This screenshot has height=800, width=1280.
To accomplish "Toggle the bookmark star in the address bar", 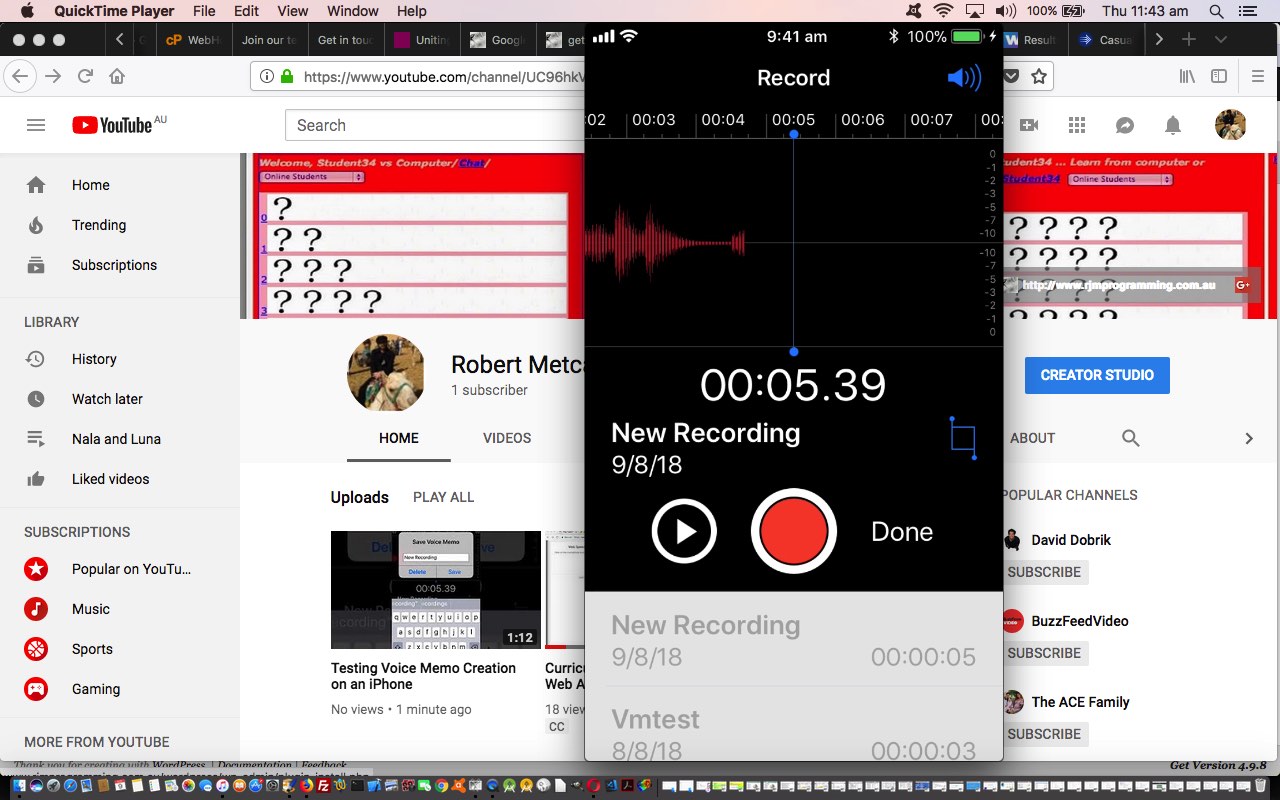I will [x=1039, y=75].
